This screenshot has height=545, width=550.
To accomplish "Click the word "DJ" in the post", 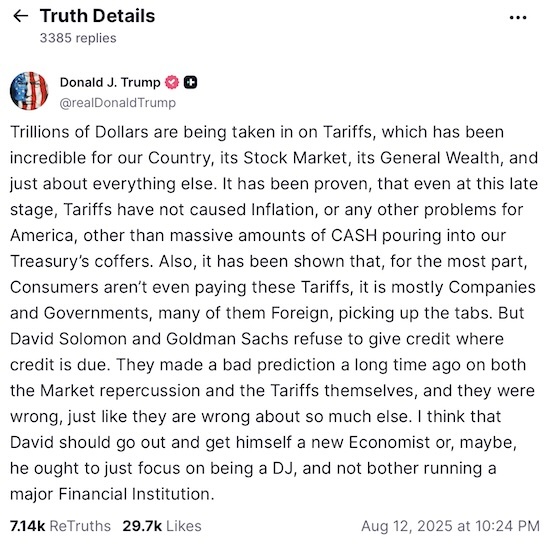I will (283, 469).
